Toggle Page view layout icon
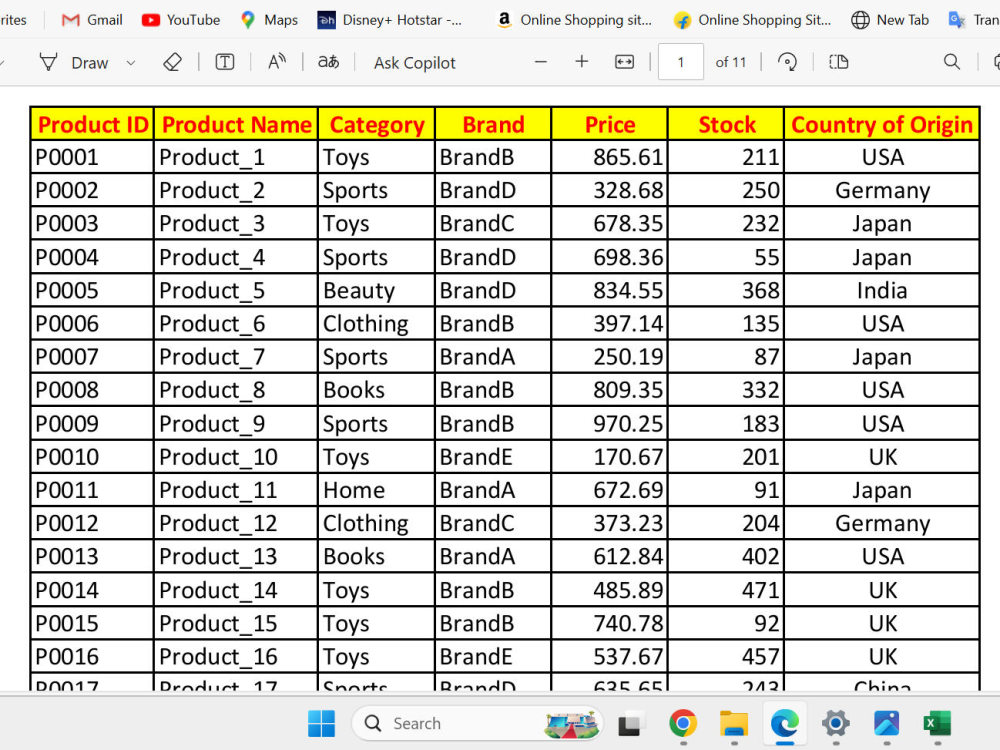The image size is (1000, 750). click(838, 62)
